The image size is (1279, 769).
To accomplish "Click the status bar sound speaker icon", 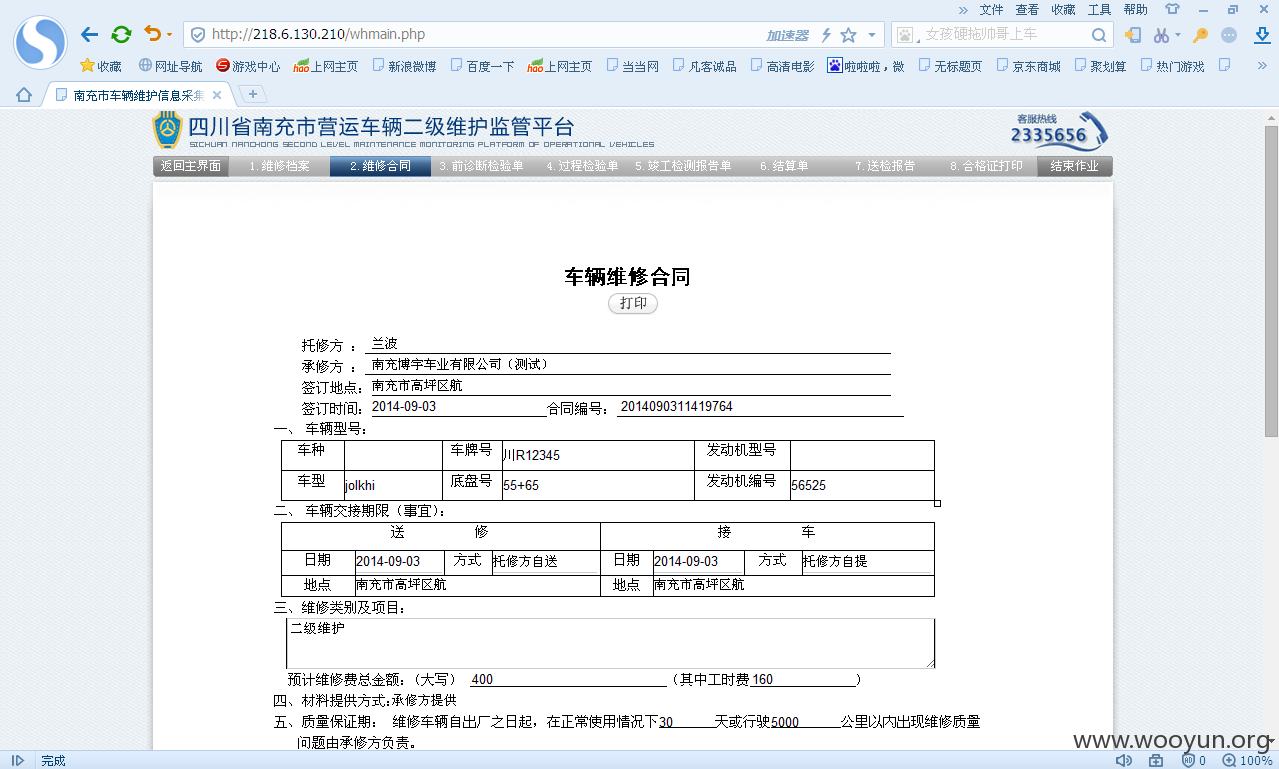I will point(1124,760).
